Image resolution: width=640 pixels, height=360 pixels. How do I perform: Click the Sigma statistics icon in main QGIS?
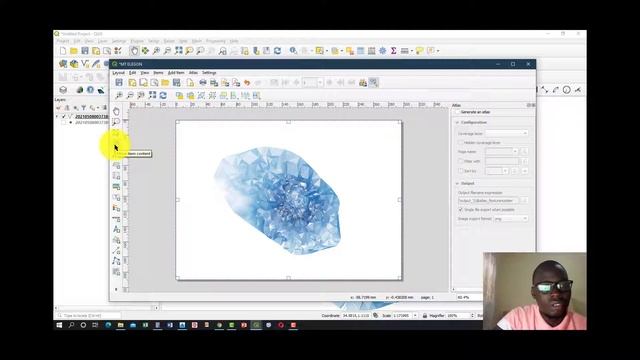point(393,51)
